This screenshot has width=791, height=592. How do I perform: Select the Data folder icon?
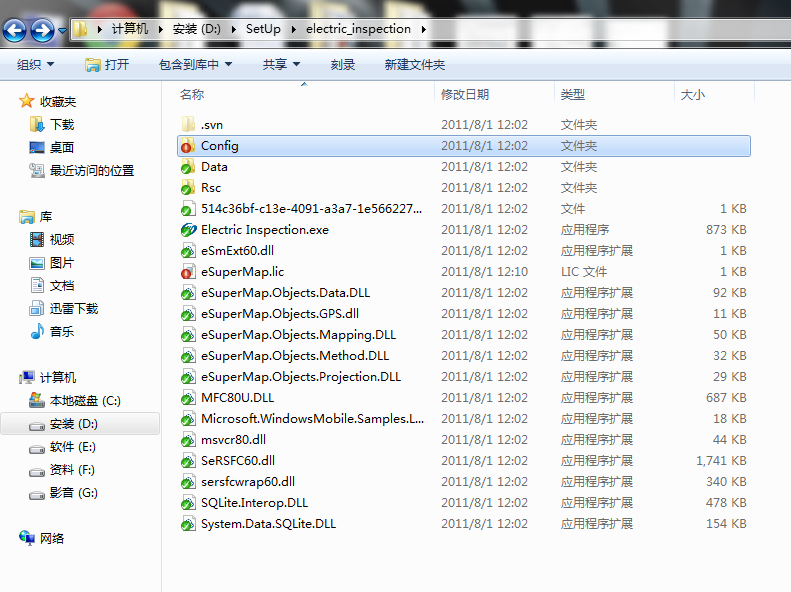(188, 166)
